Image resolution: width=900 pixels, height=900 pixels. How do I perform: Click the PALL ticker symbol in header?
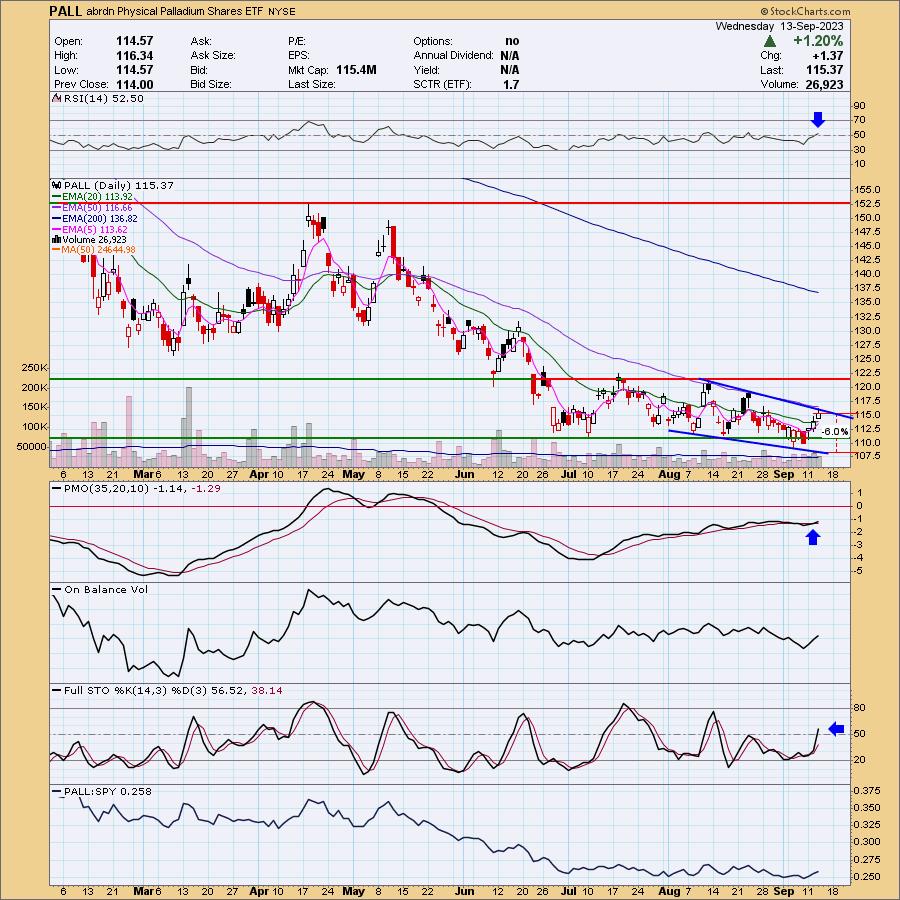[65, 11]
